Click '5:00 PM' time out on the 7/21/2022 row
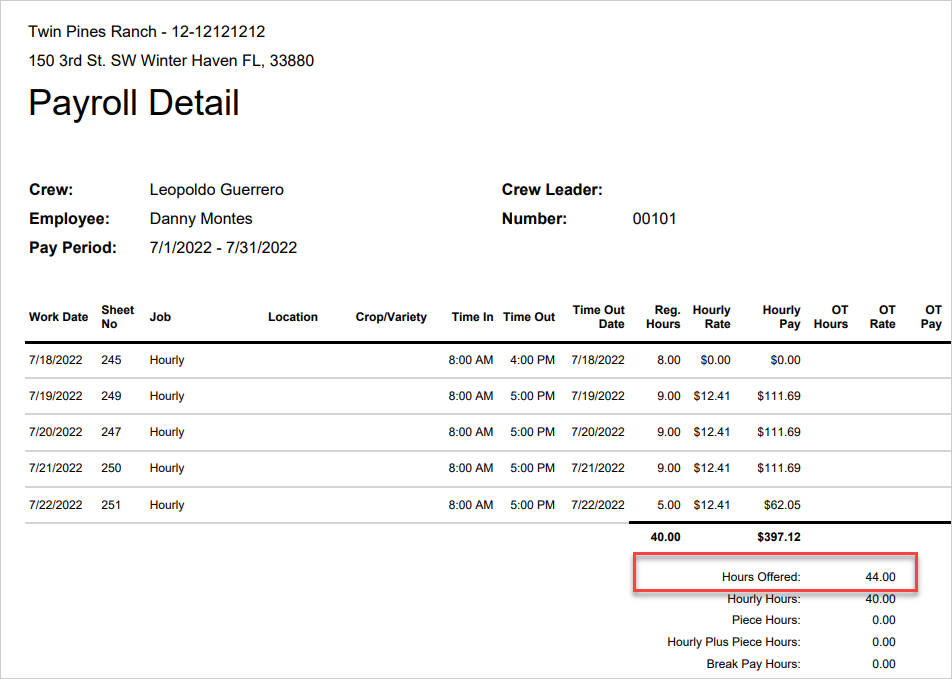Screen dimensions: 952x679 pyautogui.click(x=532, y=468)
